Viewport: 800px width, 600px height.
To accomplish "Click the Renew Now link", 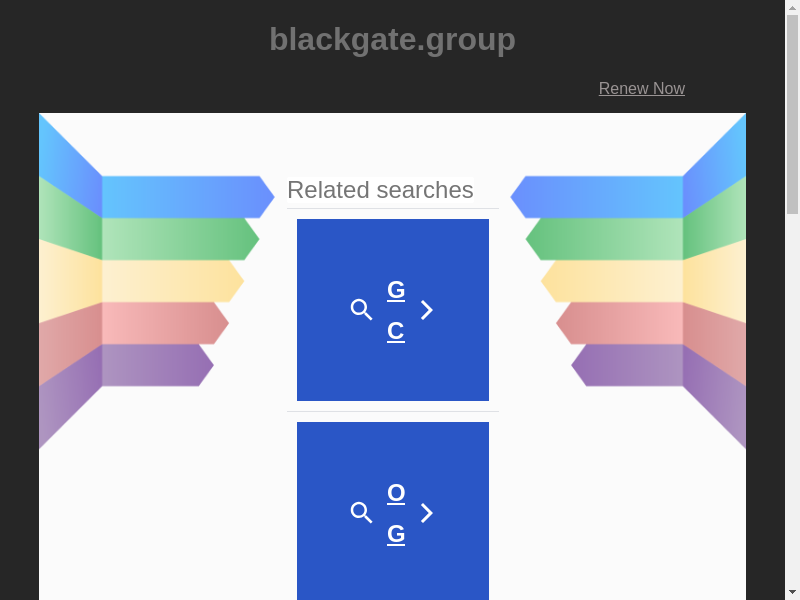I will coord(641,89).
